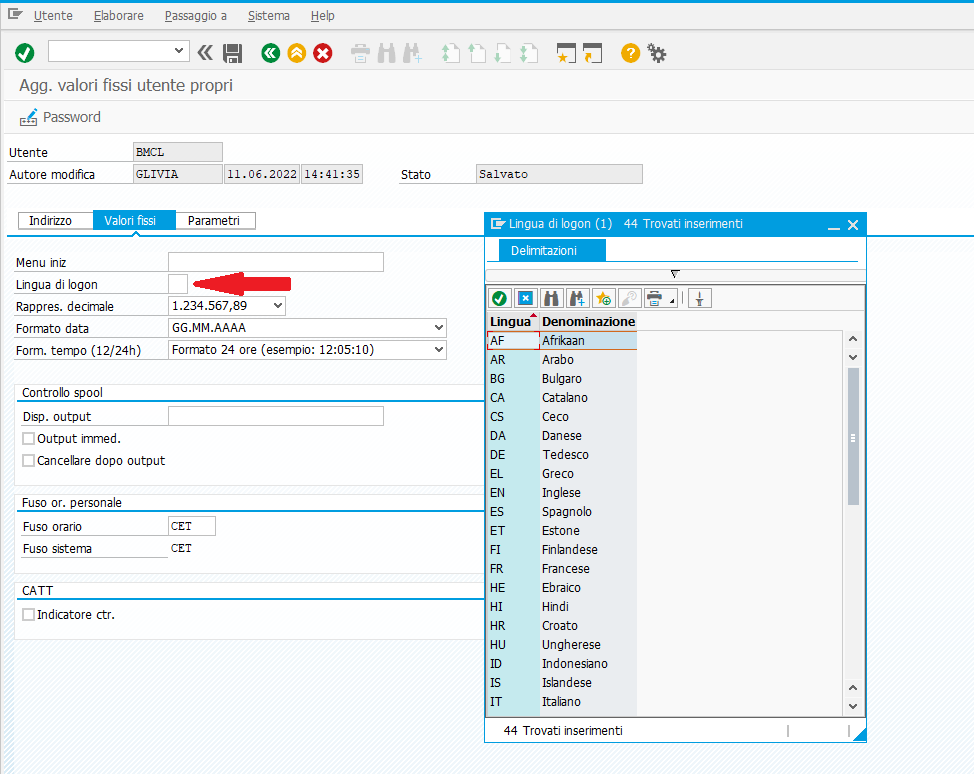This screenshot has width=974, height=774.
Task: Open the transaction command field dropdown
Action: click(179, 51)
